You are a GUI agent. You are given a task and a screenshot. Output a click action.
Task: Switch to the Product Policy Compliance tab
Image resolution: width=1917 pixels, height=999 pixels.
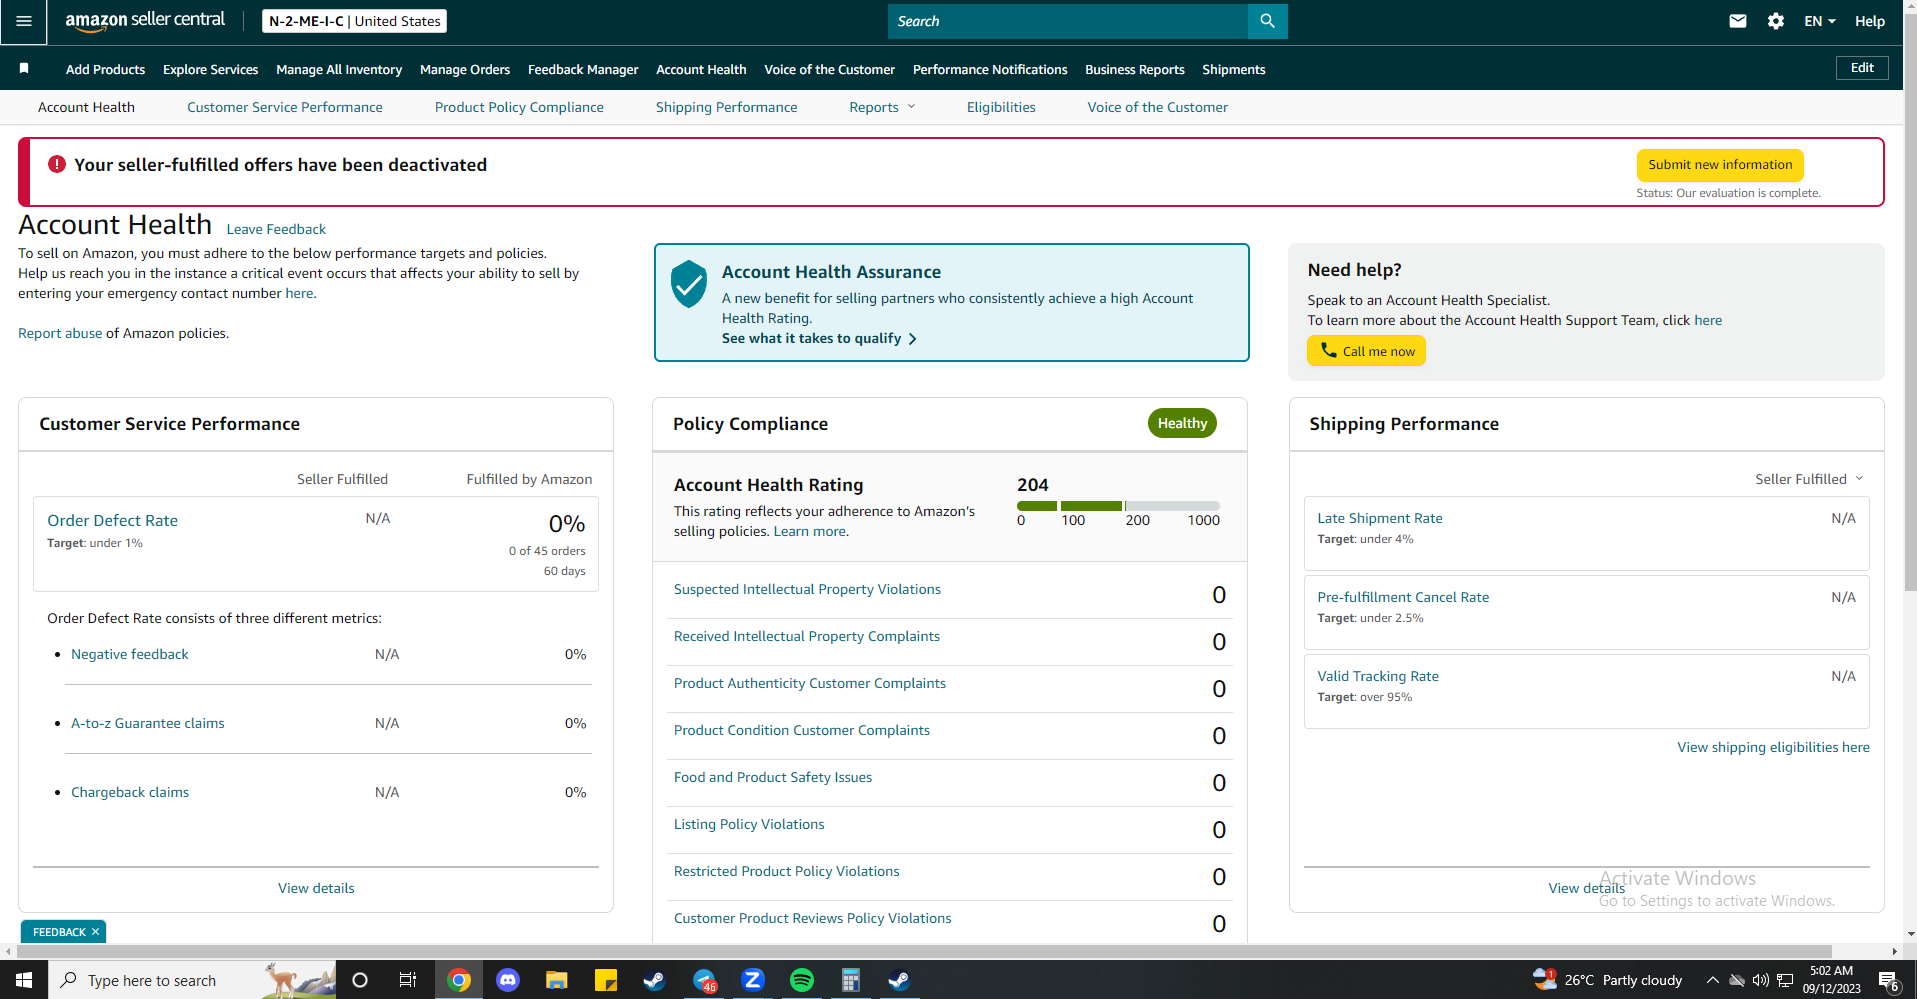click(519, 107)
